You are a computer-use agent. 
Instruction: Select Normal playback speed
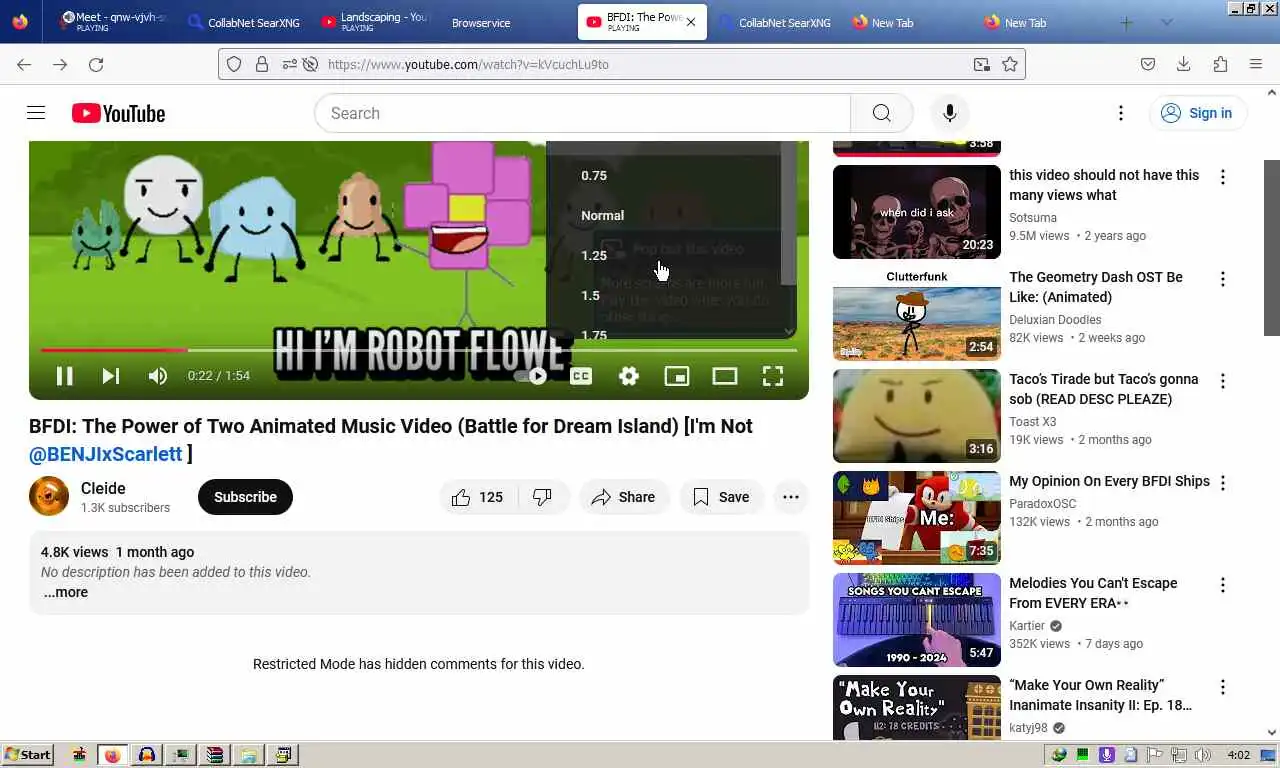pos(602,215)
